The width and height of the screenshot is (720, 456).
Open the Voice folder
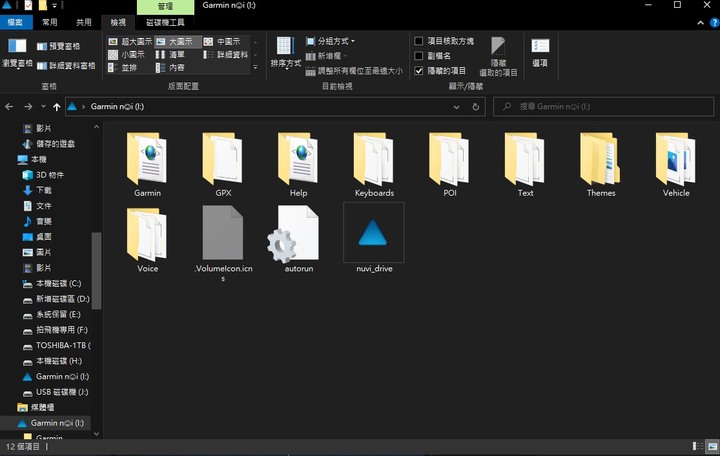point(147,240)
